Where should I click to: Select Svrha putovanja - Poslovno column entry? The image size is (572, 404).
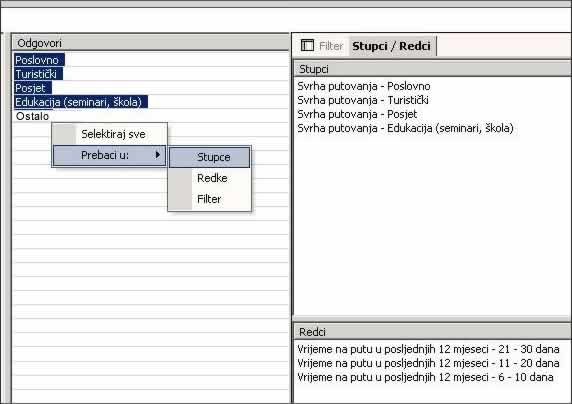point(364,86)
